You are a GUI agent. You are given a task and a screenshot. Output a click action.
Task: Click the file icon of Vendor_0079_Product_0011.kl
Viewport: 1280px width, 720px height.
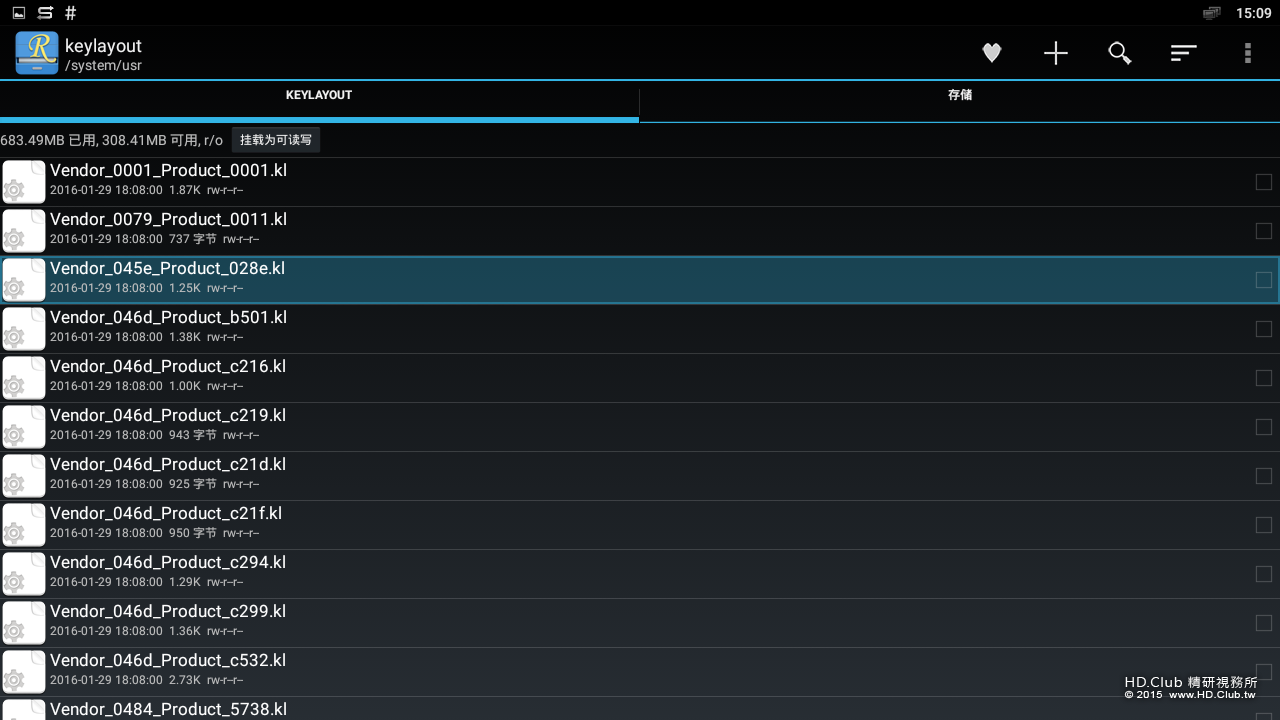24,231
